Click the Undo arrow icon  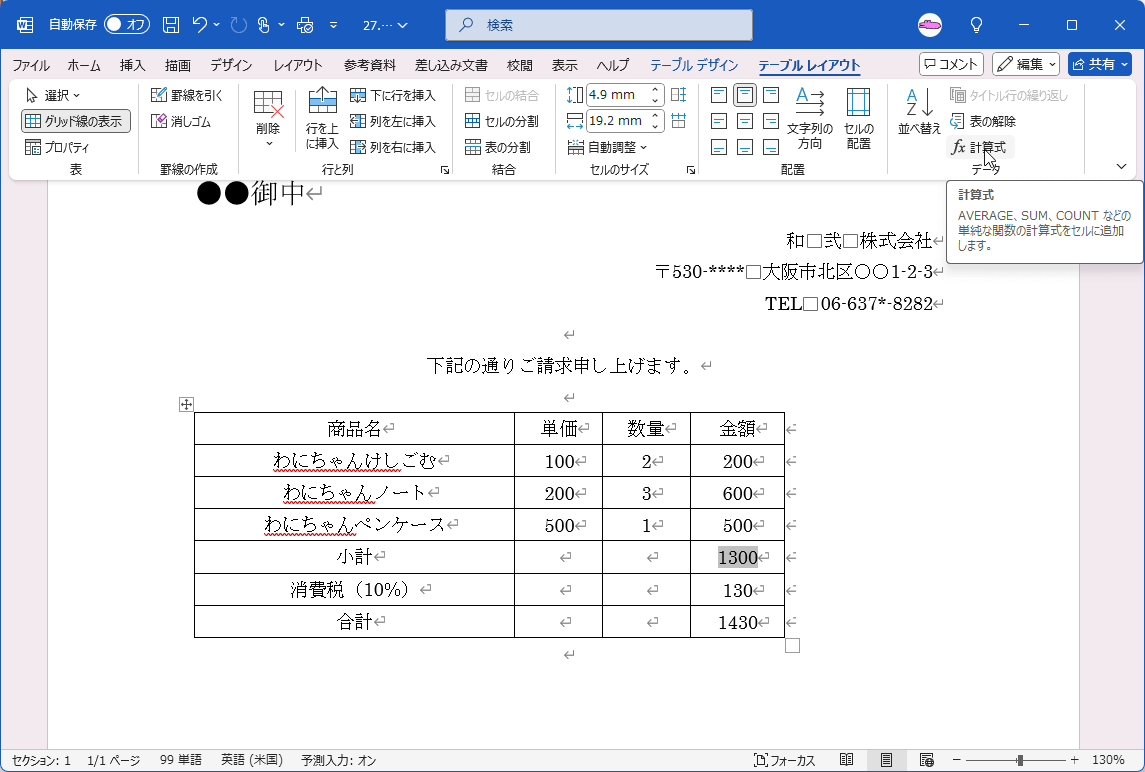(199, 25)
